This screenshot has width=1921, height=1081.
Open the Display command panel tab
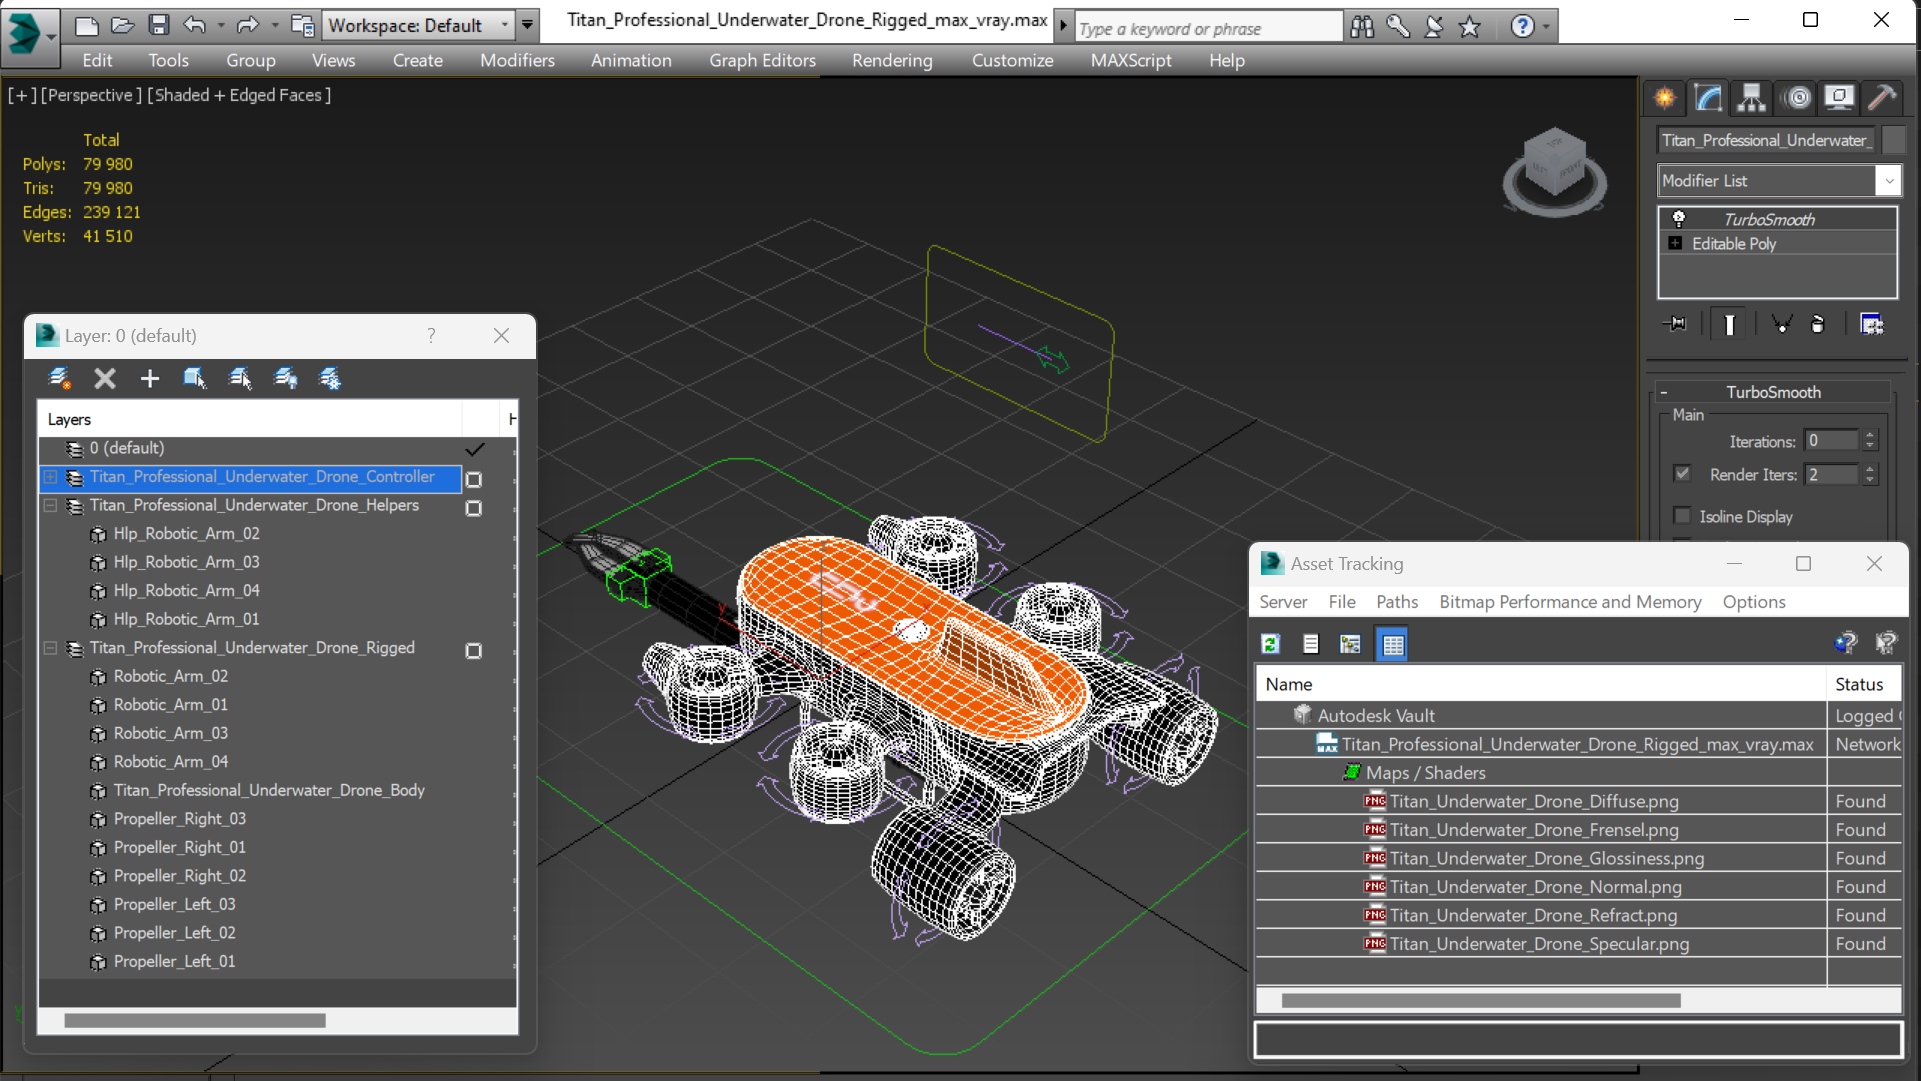click(x=1839, y=98)
